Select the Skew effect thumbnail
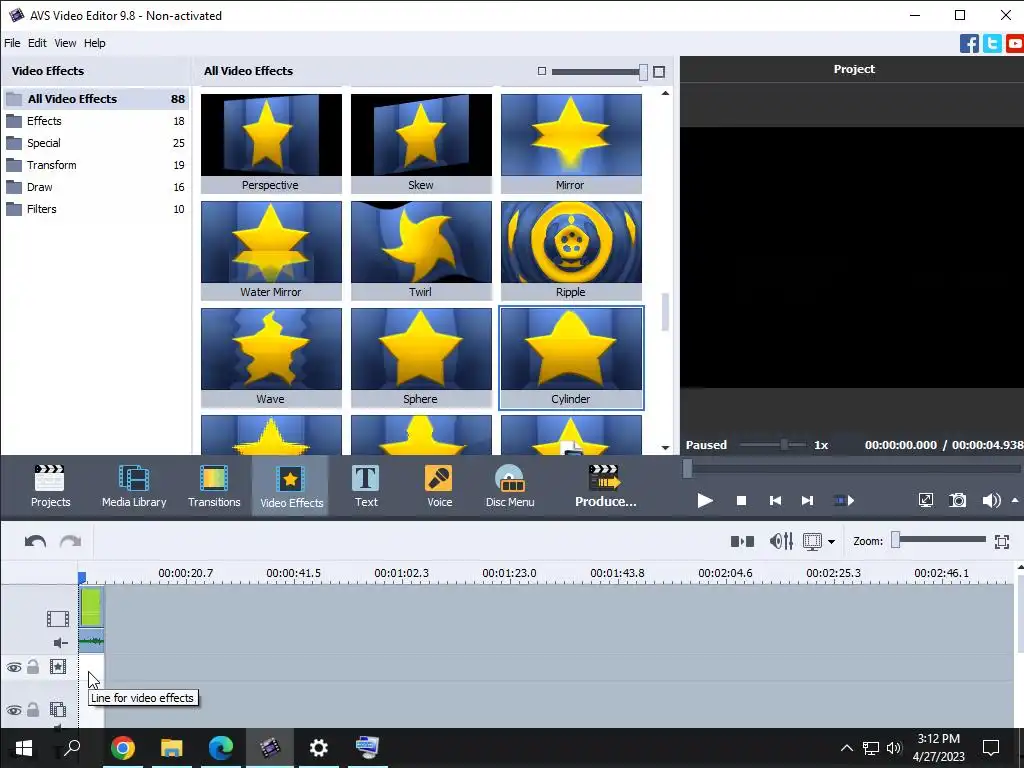 (x=421, y=143)
